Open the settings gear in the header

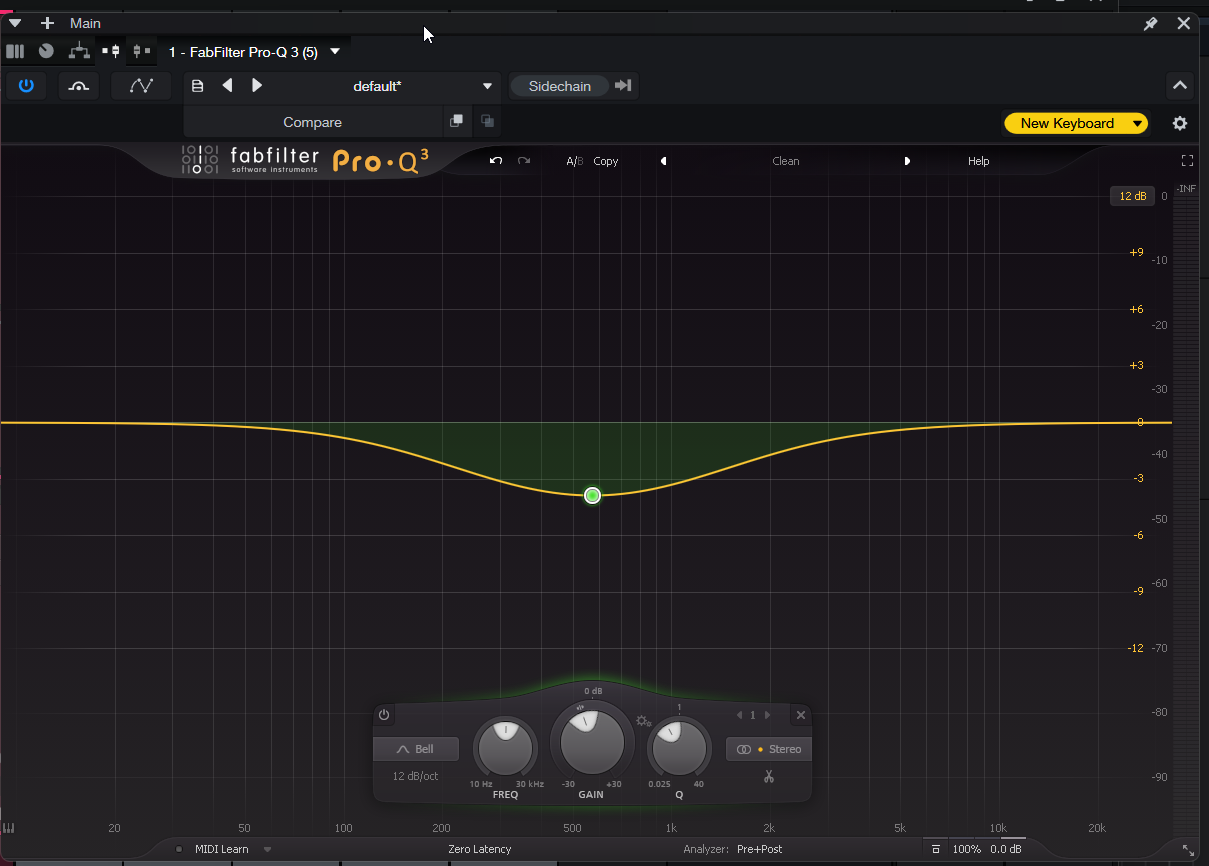[x=1180, y=123]
